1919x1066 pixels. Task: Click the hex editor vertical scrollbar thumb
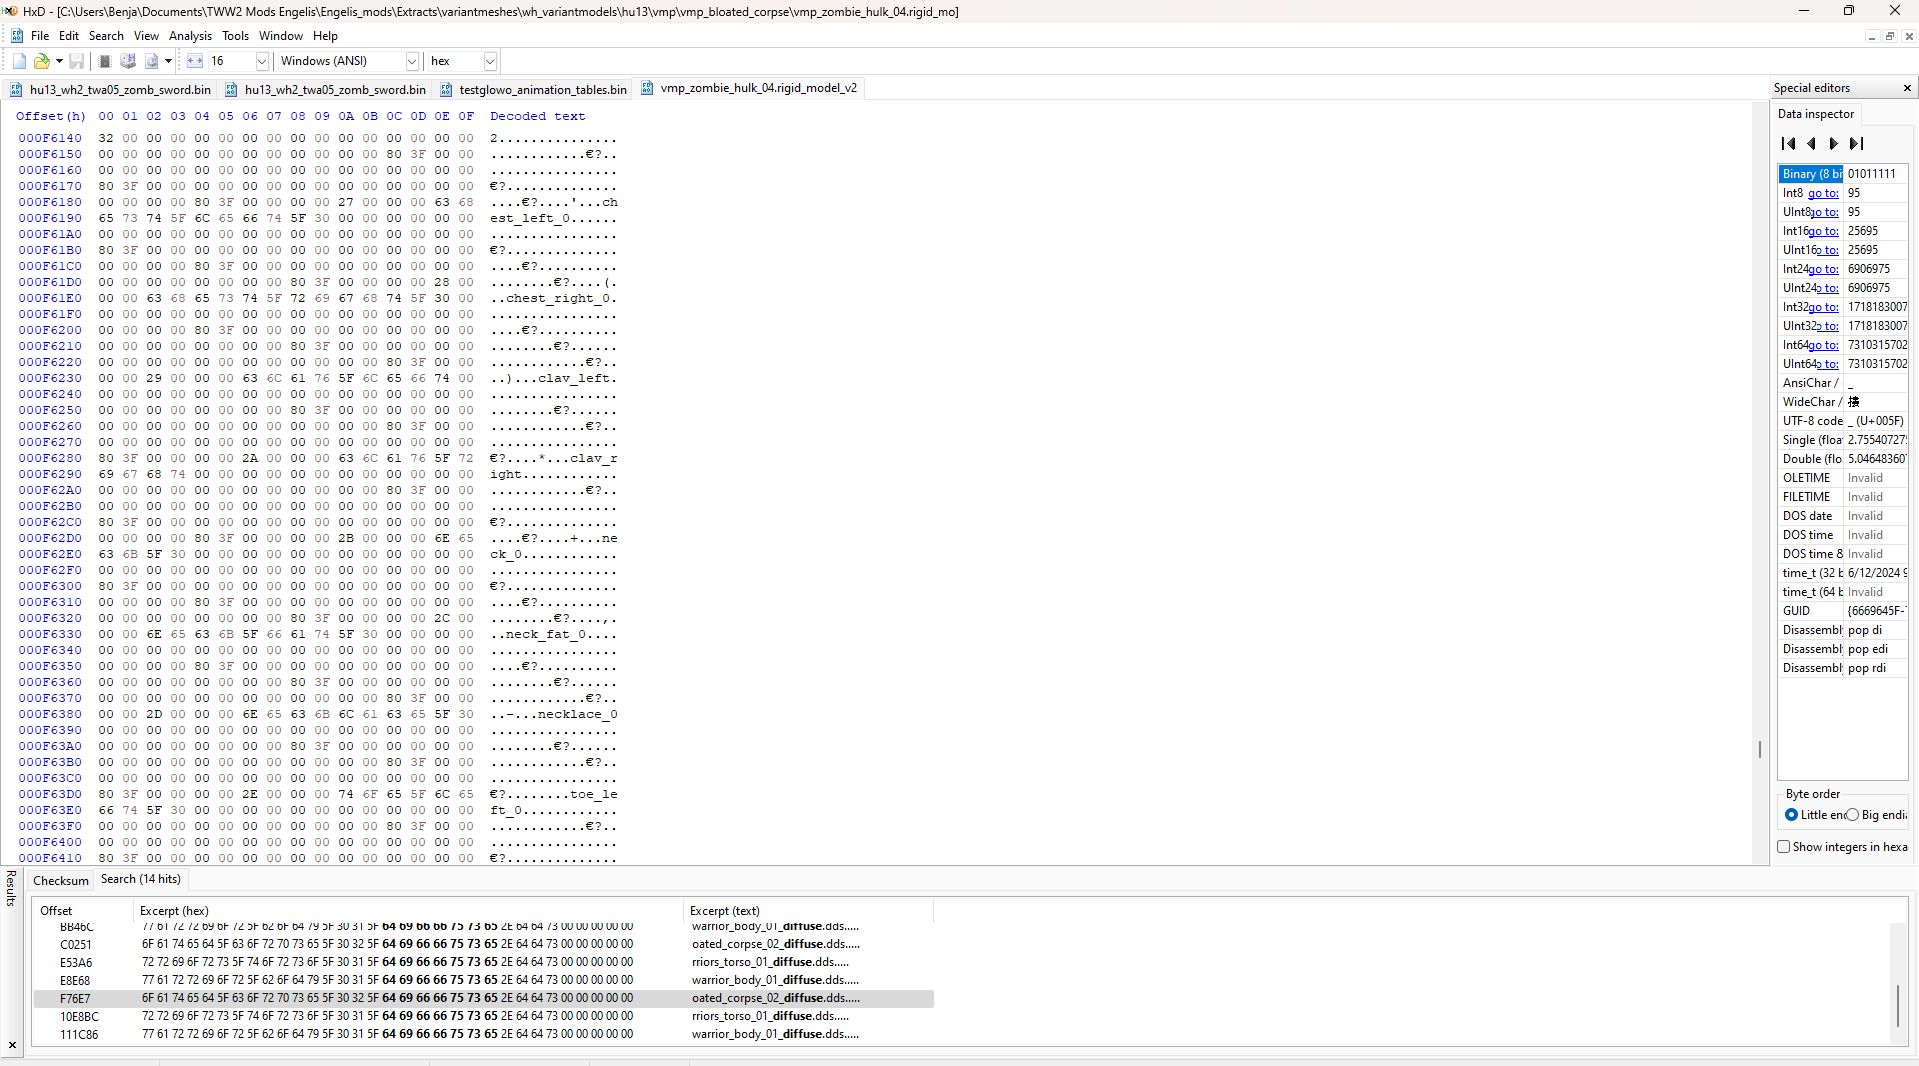click(x=1760, y=749)
